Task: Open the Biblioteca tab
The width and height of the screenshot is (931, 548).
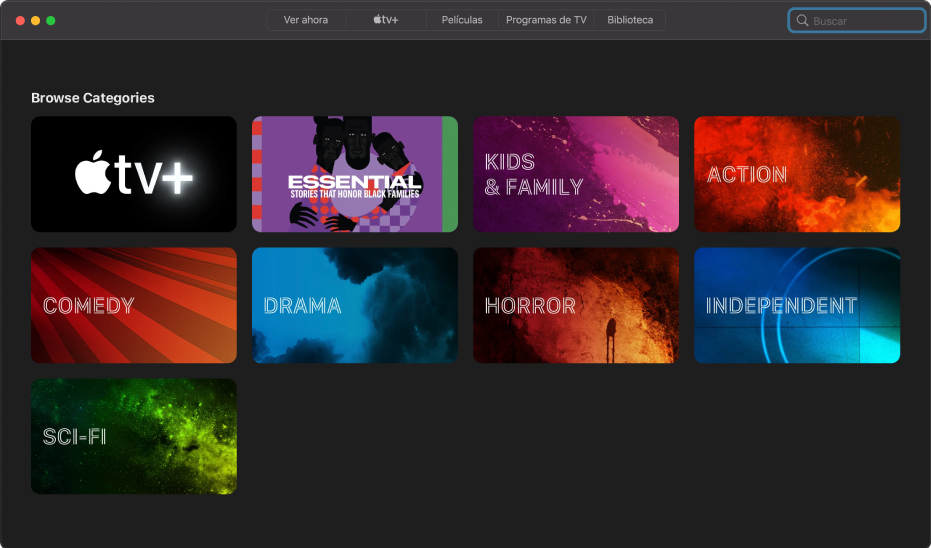Action: click(x=630, y=20)
